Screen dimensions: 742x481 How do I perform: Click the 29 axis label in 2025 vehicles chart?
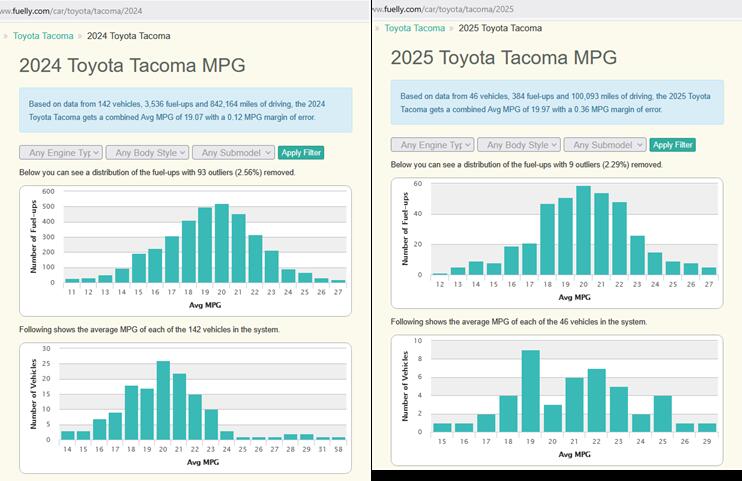(707, 441)
